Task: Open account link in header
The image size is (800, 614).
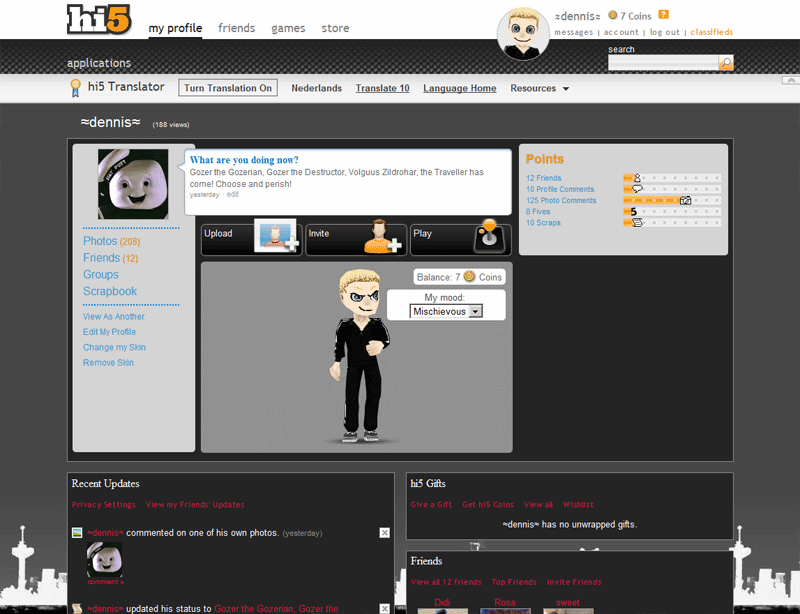Action: tap(621, 32)
